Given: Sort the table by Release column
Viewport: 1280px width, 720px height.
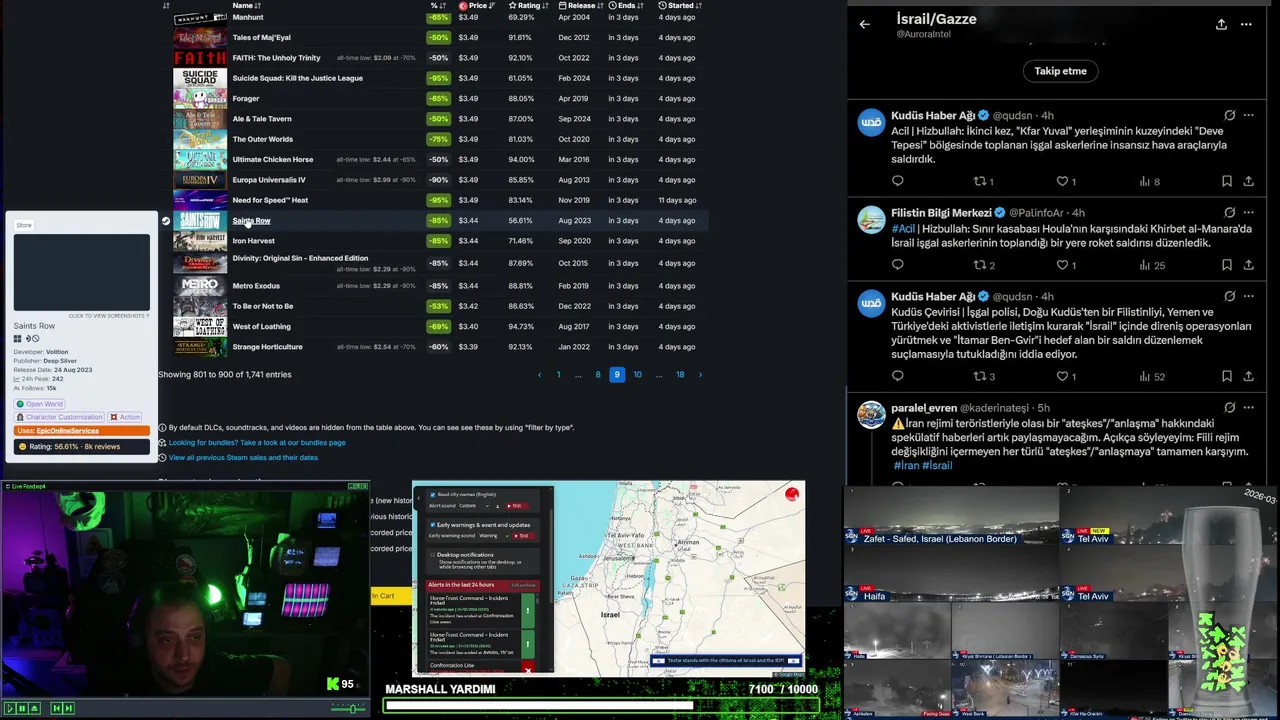Looking at the screenshot, I should click(581, 5).
